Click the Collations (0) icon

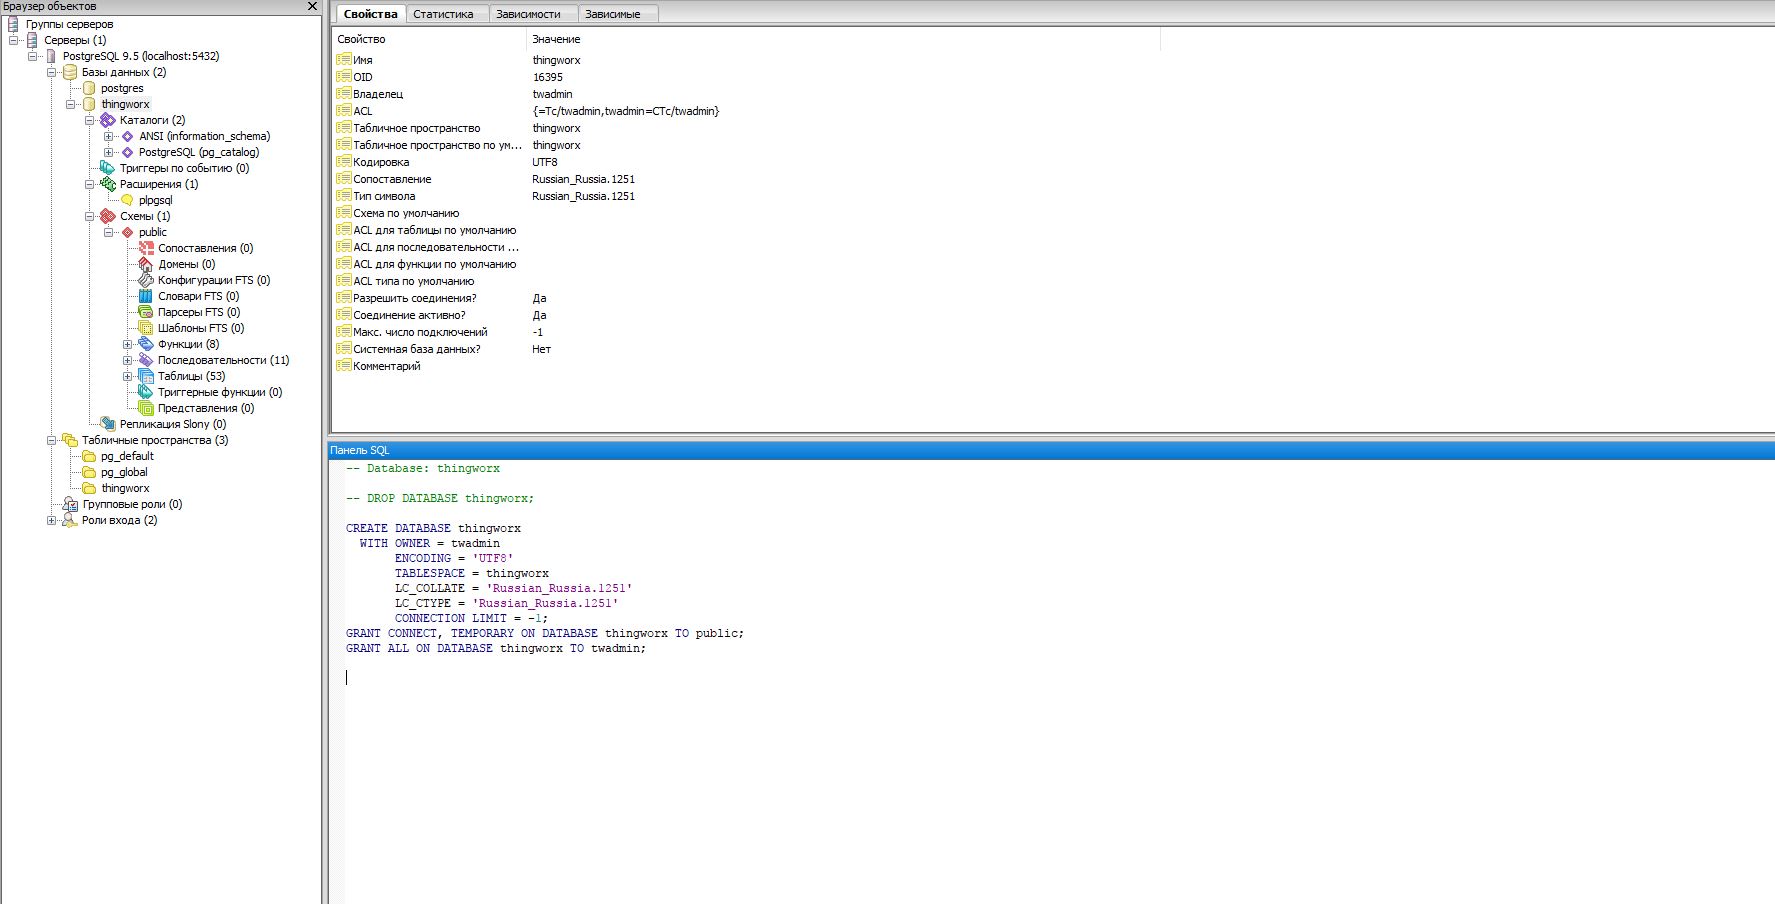pos(146,248)
